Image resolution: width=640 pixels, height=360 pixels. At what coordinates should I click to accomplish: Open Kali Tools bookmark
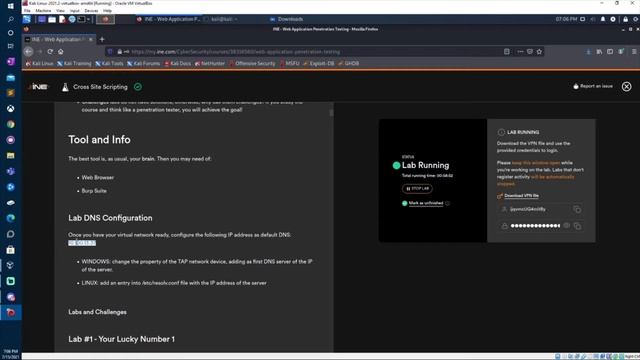pos(109,63)
